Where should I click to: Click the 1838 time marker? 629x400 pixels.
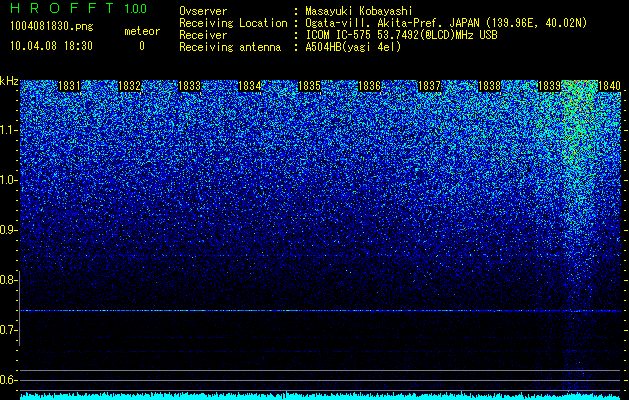(489, 86)
